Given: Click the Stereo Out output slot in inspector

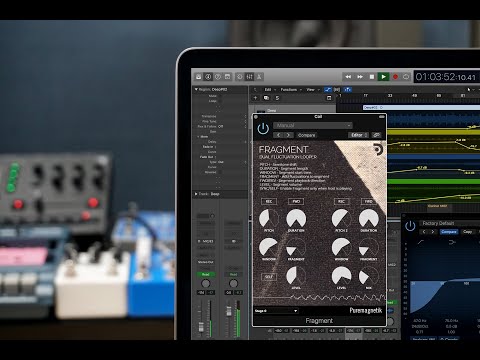Looking at the screenshot, I should point(206,262).
